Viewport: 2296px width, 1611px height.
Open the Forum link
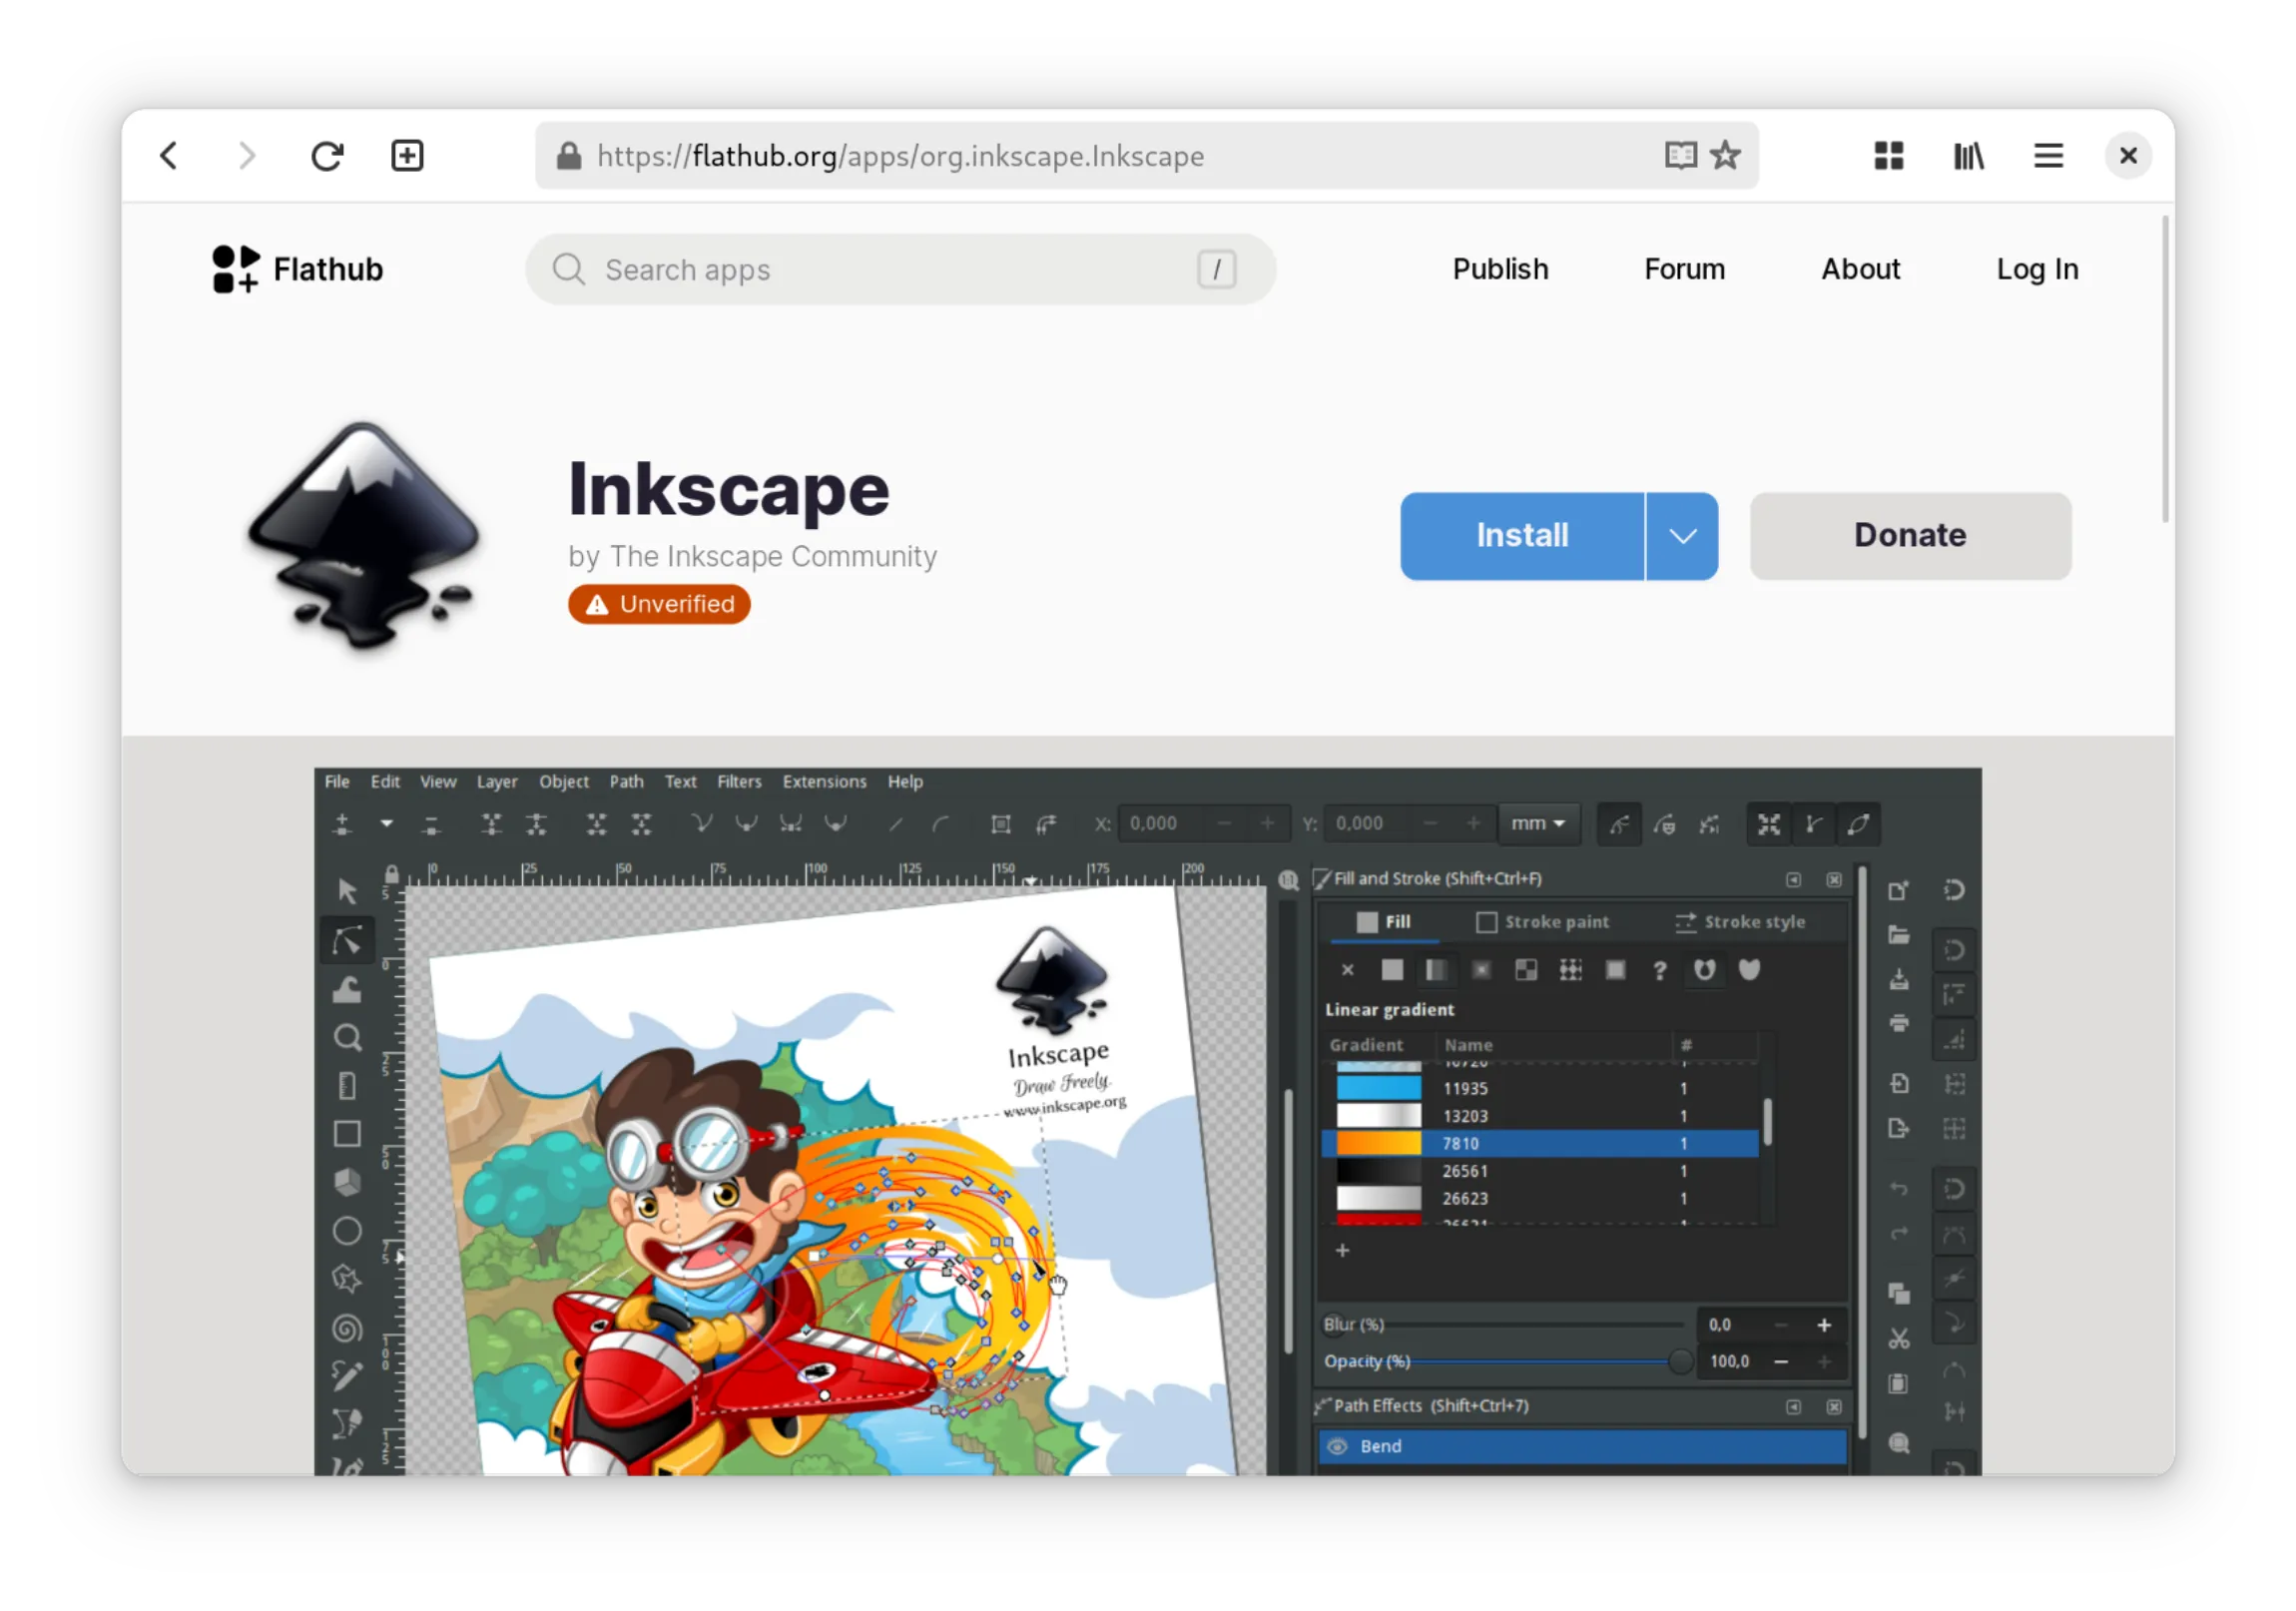1684,269
